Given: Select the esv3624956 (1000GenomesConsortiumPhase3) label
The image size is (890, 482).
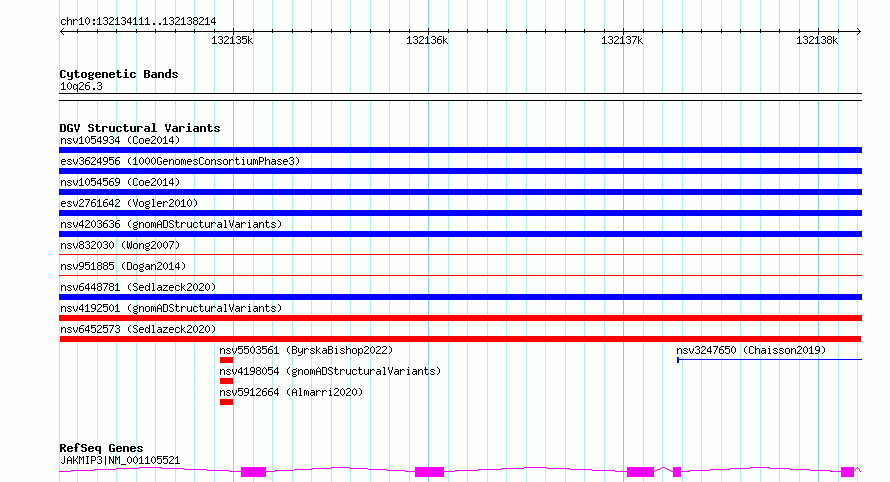Looking at the screenshot, I should click(180, 161).
